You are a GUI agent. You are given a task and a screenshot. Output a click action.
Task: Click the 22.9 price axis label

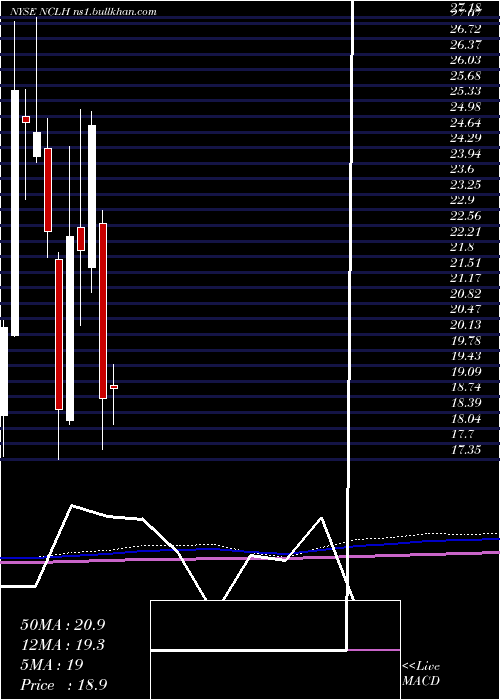pos(462,200)
